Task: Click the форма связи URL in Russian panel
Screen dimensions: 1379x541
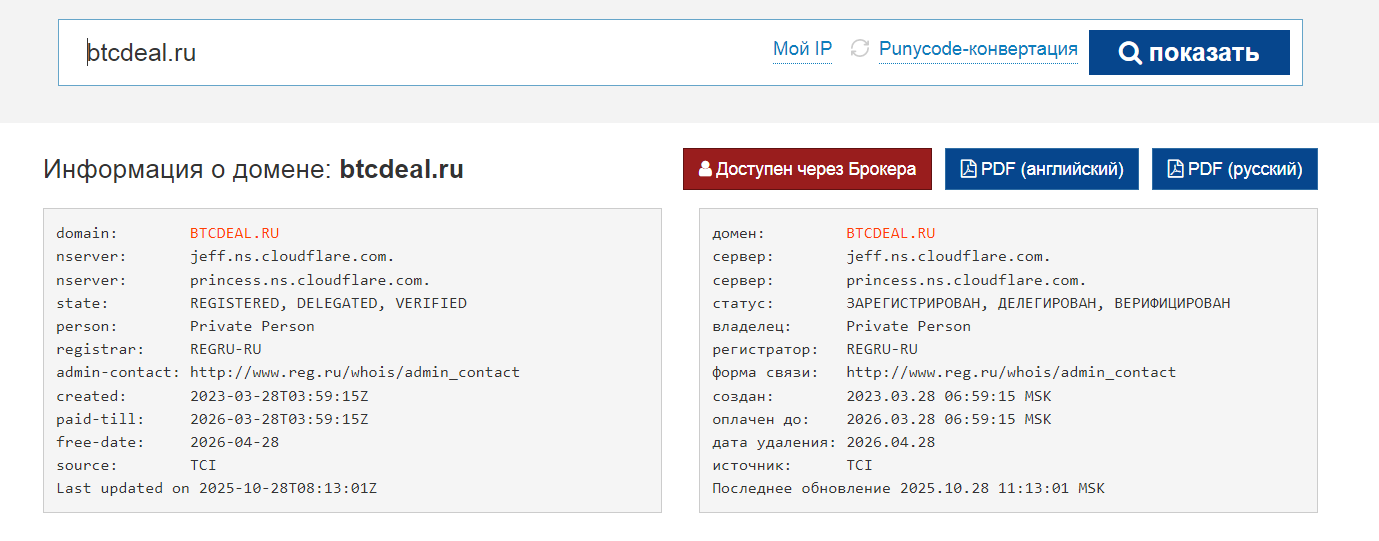Action: (x=1011, y=372)
